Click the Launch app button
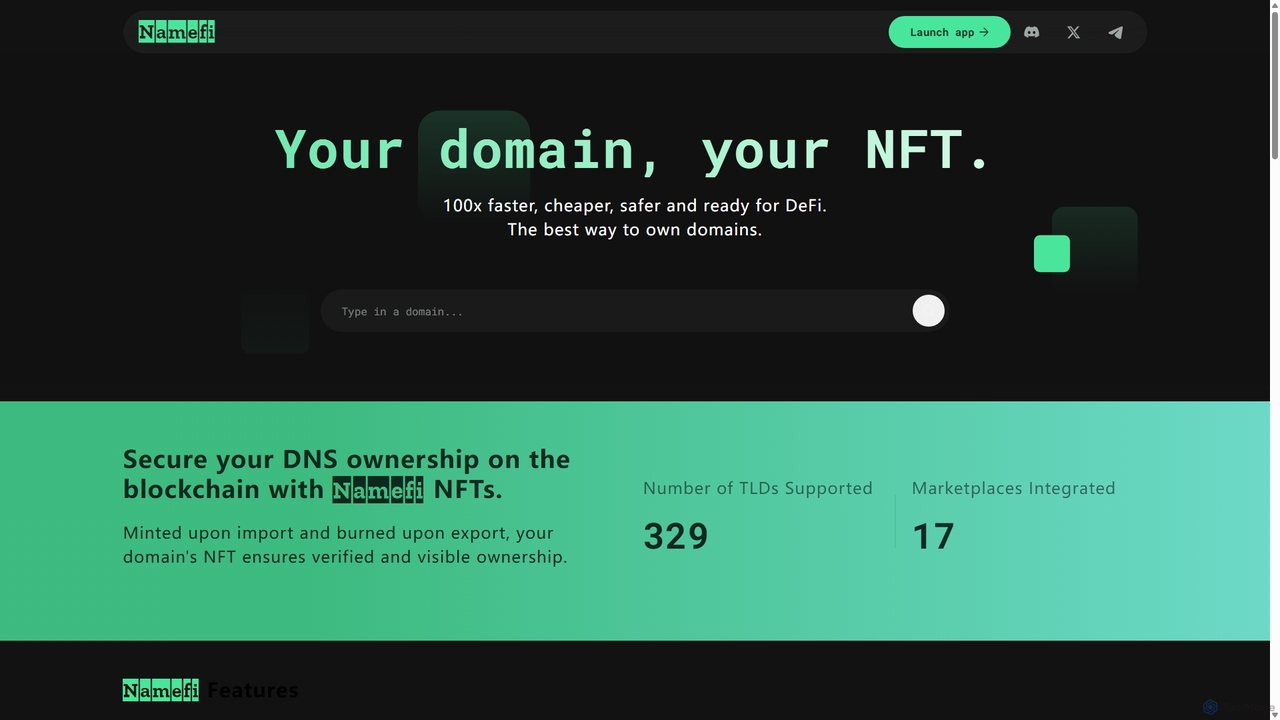This screenshot has height=720, width=1280. point(949,32)
